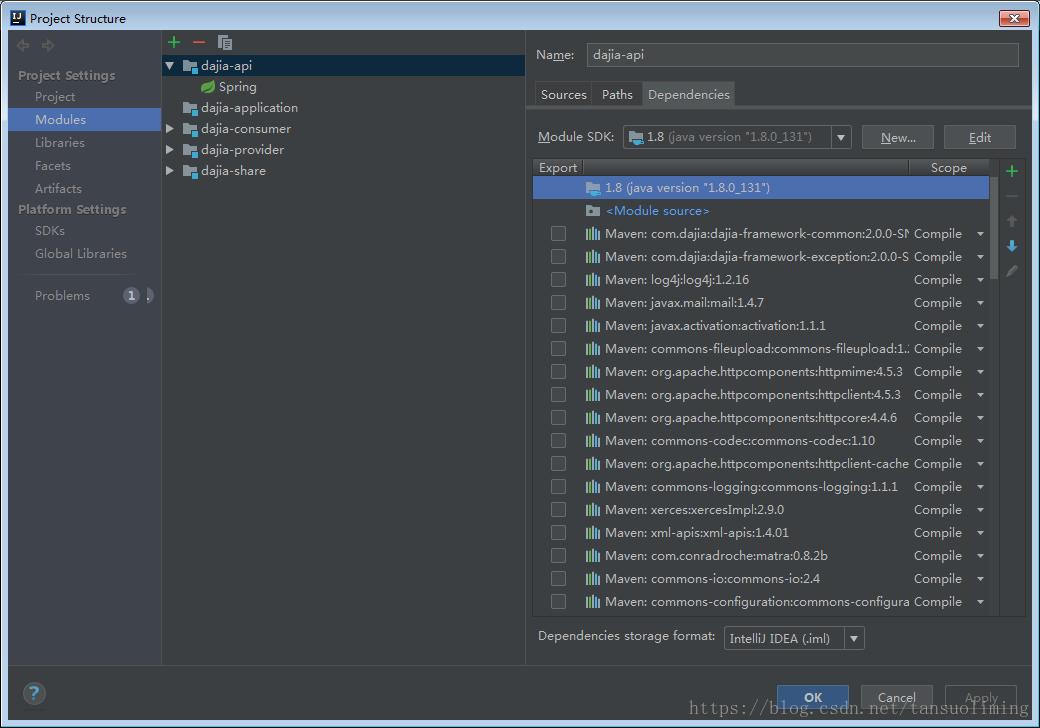Open Dependencies storage format dropdown
Viewport: 1040px width, 728px height.
tap(854, 638)
